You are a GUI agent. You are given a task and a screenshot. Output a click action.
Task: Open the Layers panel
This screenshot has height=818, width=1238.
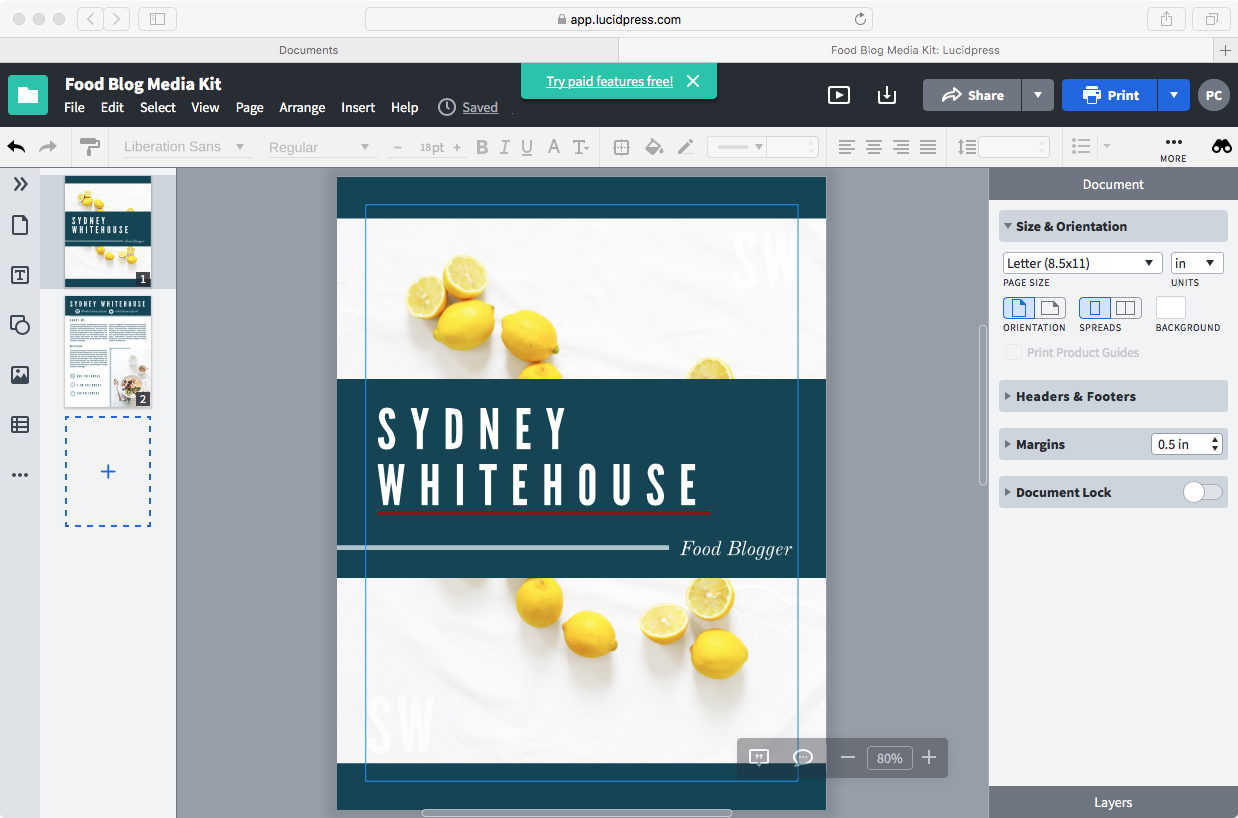(1113, 802)
